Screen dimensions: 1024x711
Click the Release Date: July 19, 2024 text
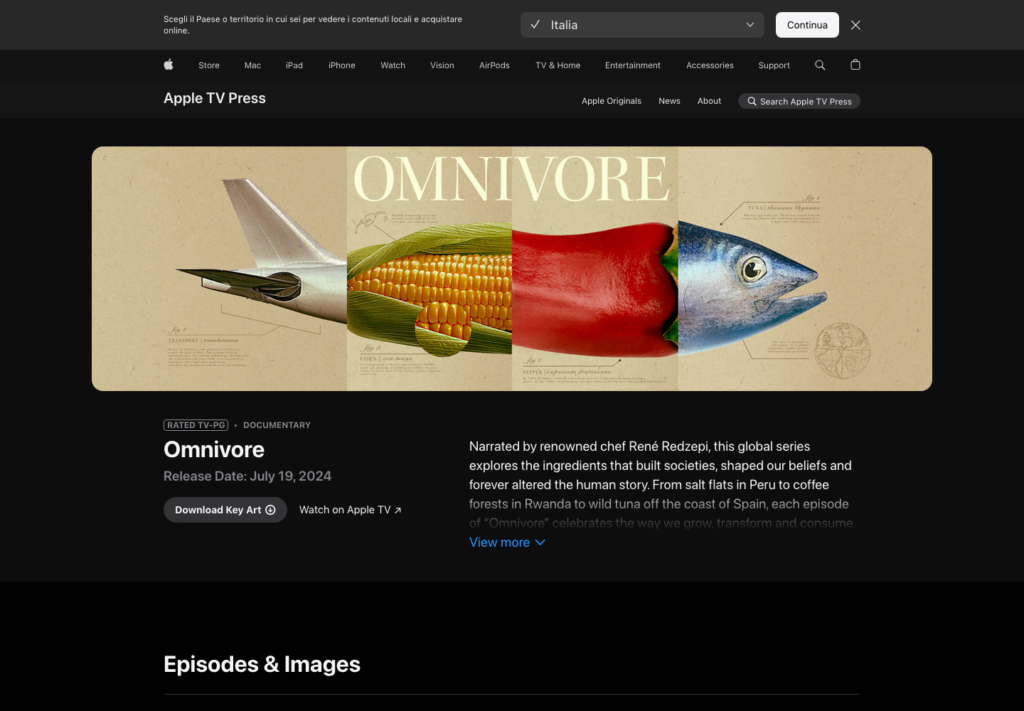[x=248, y=476]
